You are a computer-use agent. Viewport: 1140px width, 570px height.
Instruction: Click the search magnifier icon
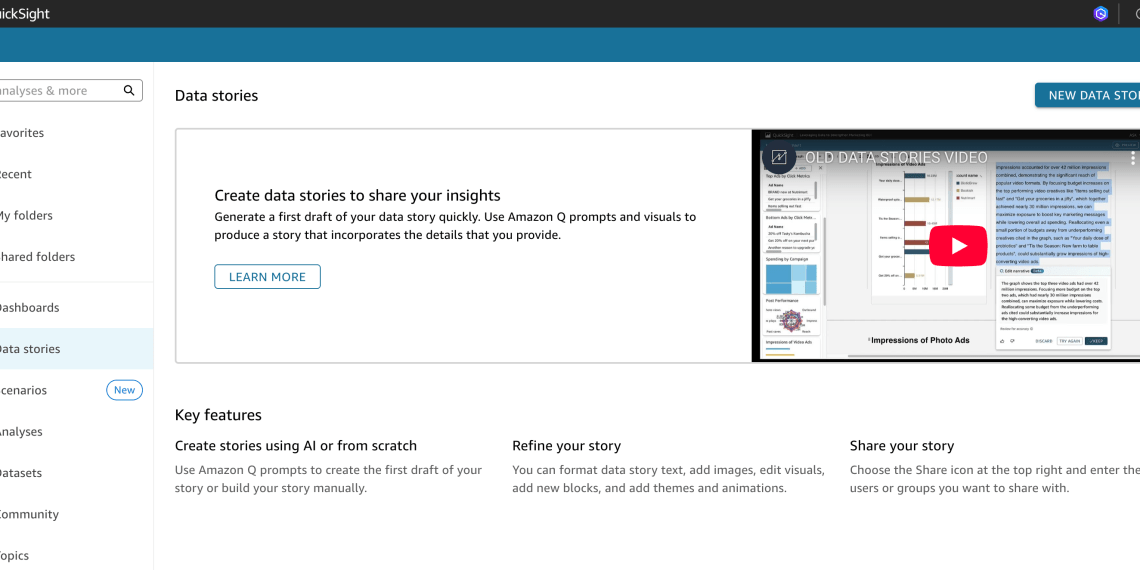[129, 90]
